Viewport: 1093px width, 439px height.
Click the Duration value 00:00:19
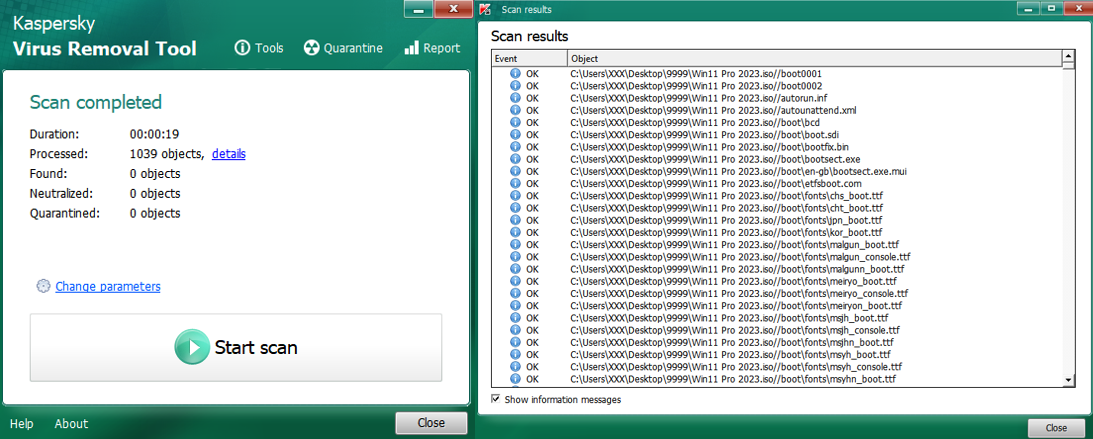155,134
